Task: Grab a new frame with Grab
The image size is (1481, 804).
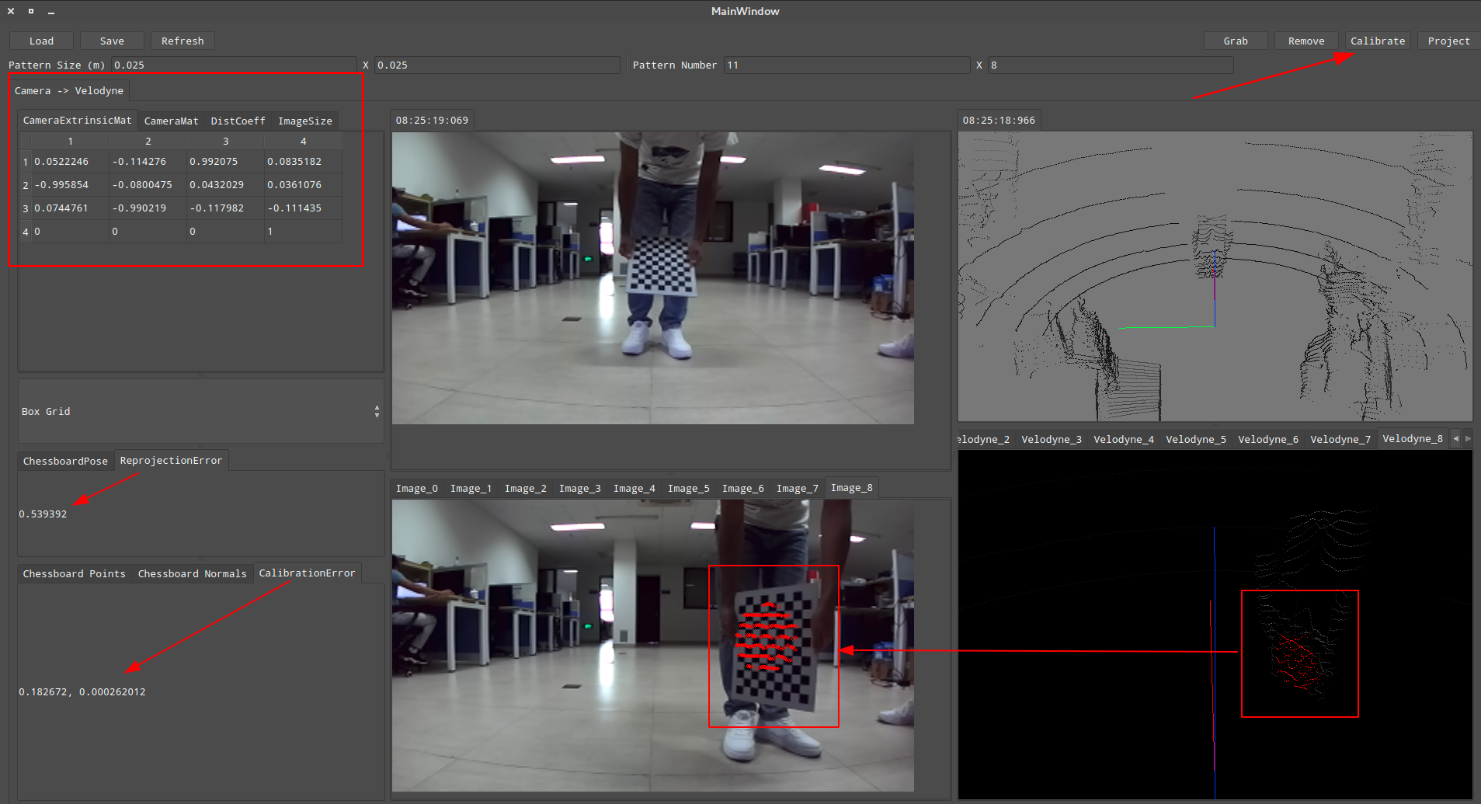Action: [1236, 41]
